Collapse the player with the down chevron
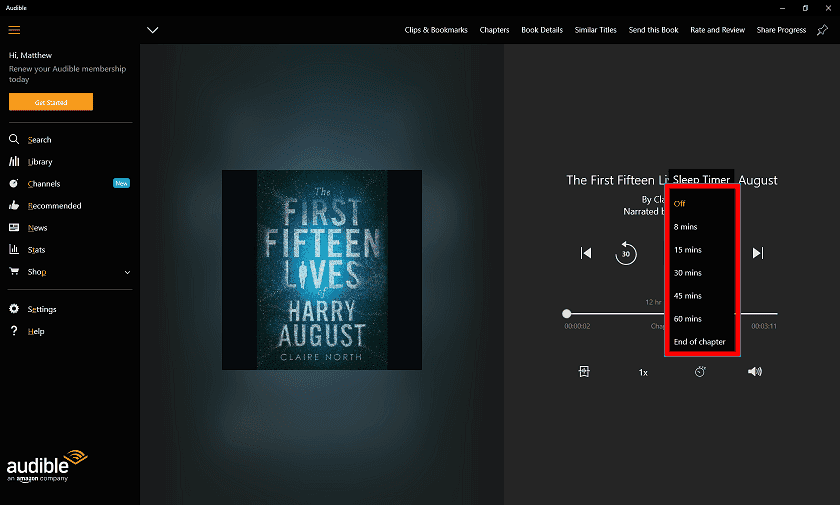Viewport: 840px width, 505px height. (153, 30)
